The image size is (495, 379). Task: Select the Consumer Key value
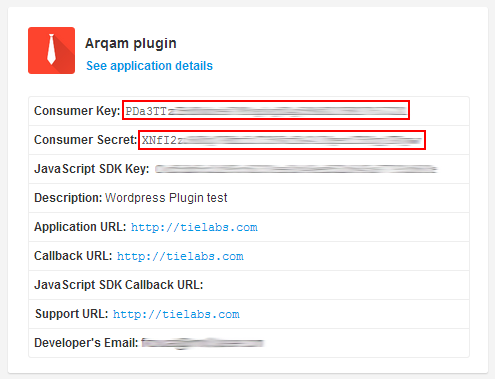(266, 110)
